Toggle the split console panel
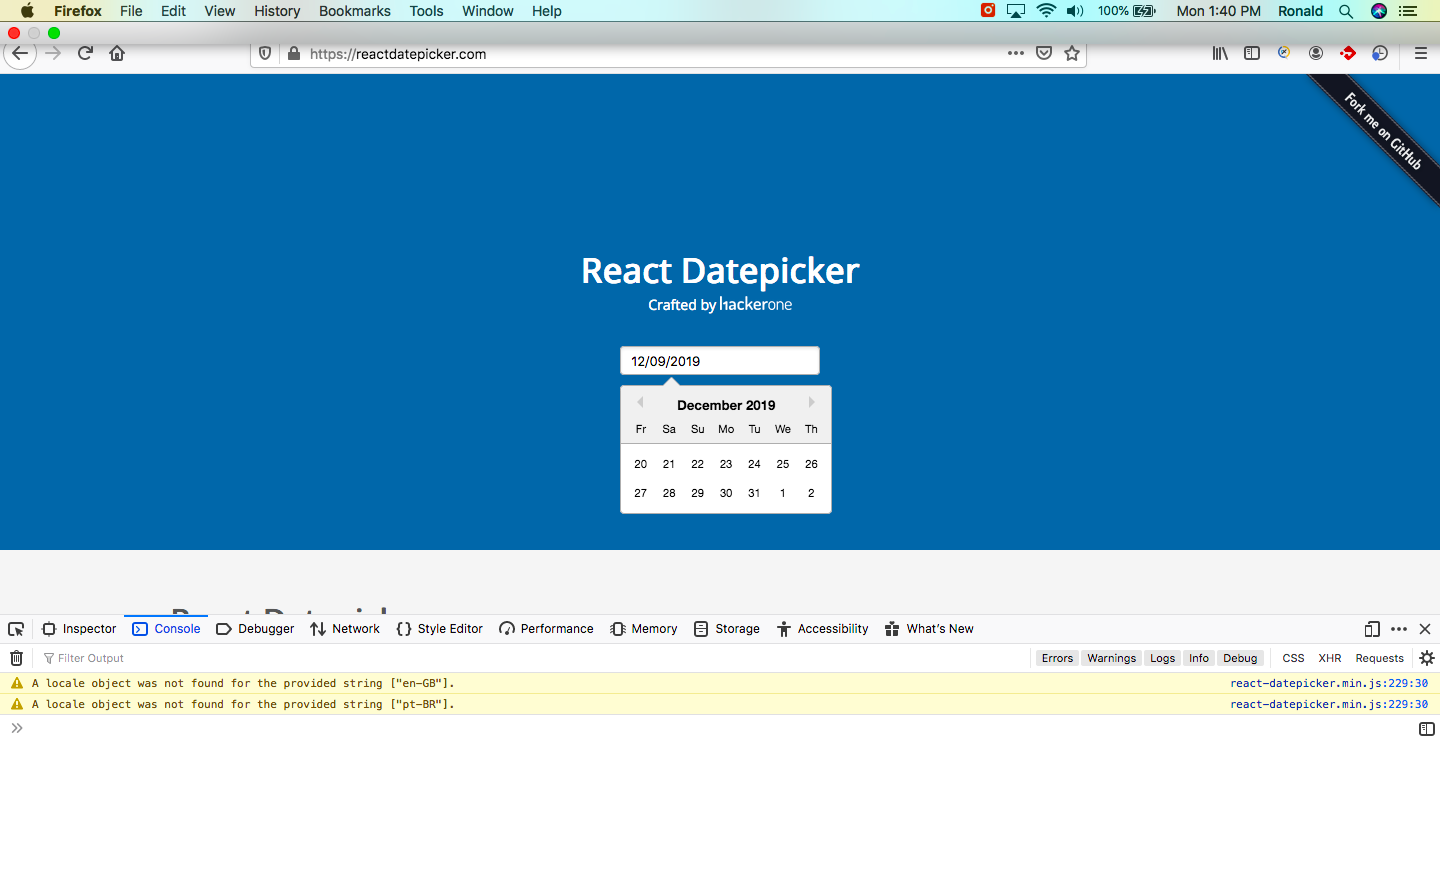Screen dimensions: 1440x894 point(1426,728)
